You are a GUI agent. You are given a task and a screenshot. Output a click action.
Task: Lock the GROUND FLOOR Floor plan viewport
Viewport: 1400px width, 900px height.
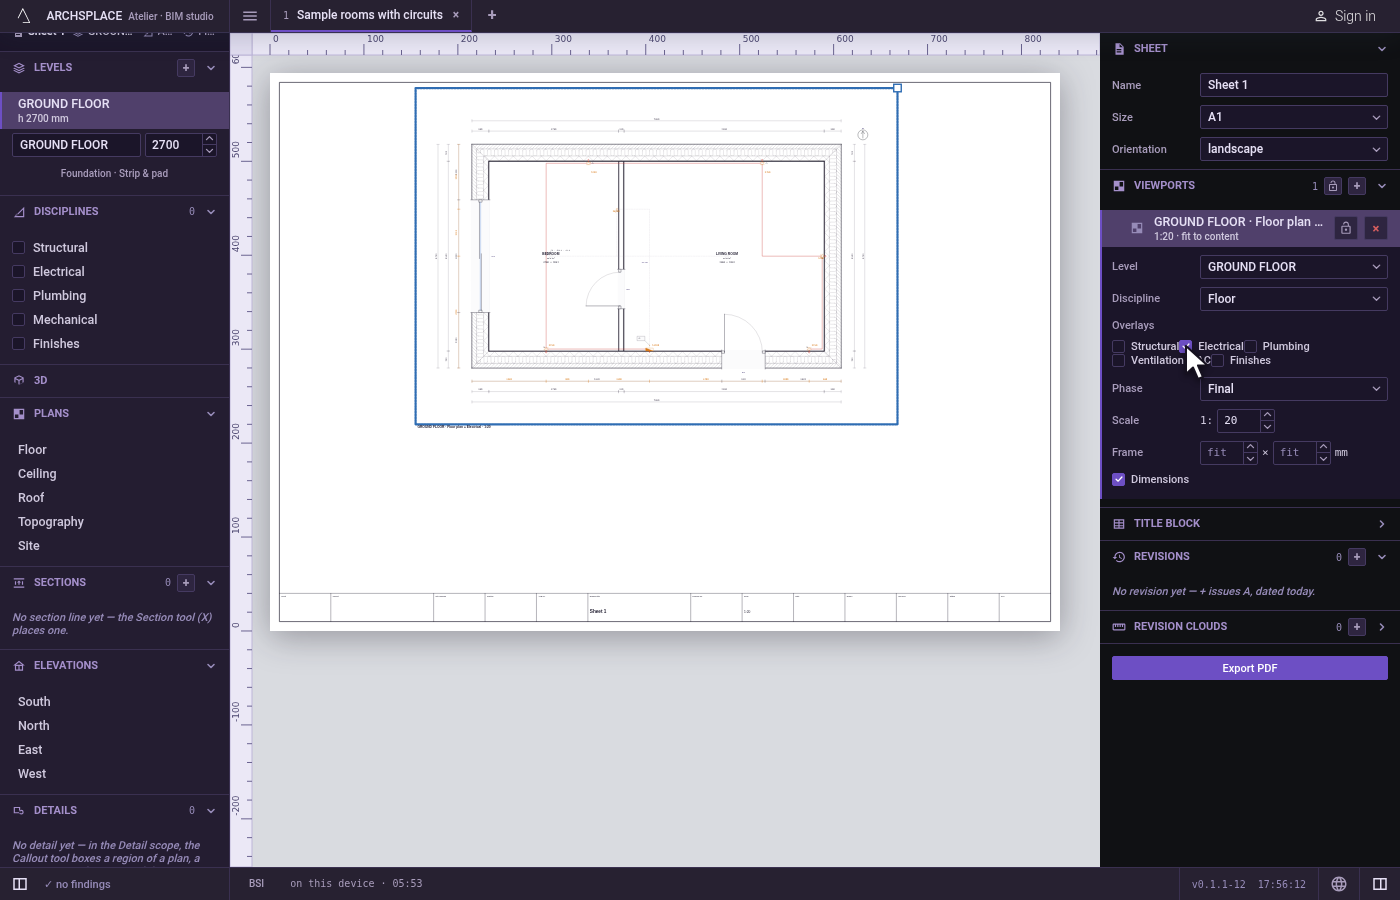coord(1346,229)
